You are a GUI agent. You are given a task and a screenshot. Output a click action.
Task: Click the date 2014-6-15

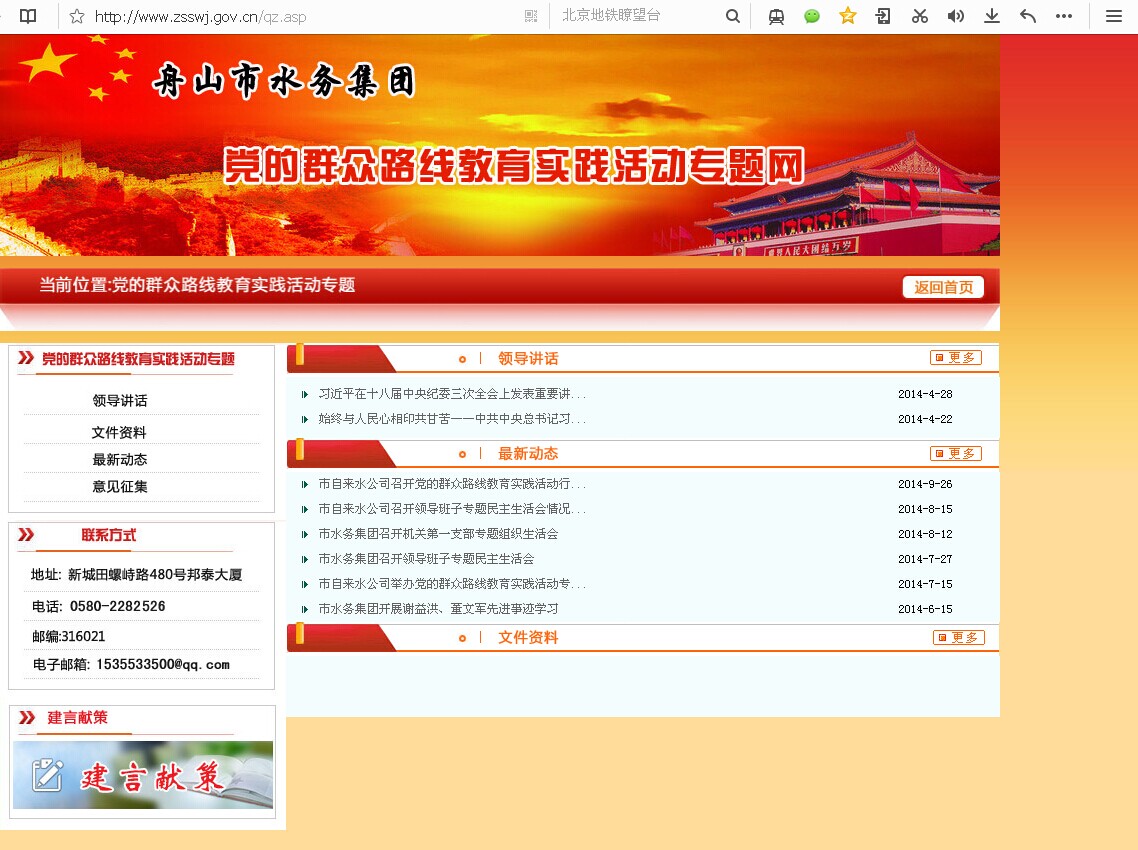point(925,609)
